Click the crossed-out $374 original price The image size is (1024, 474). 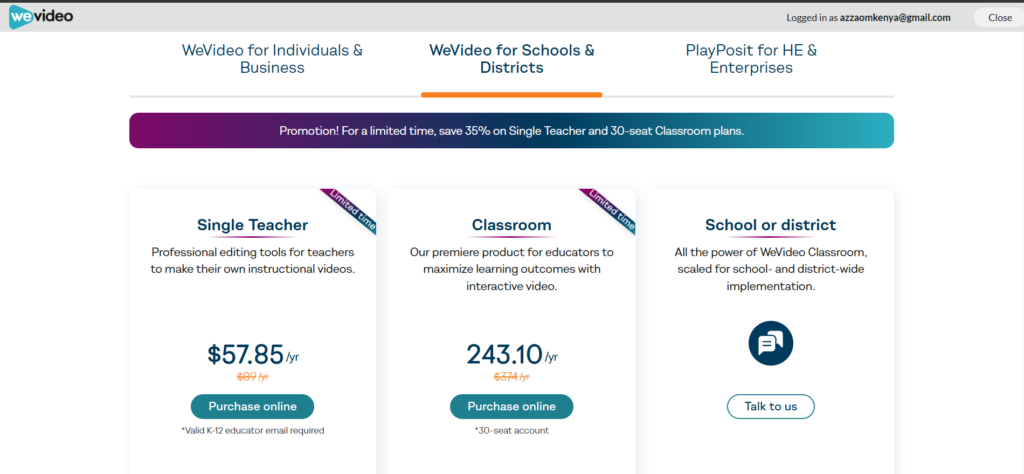(x=511, y=377)
